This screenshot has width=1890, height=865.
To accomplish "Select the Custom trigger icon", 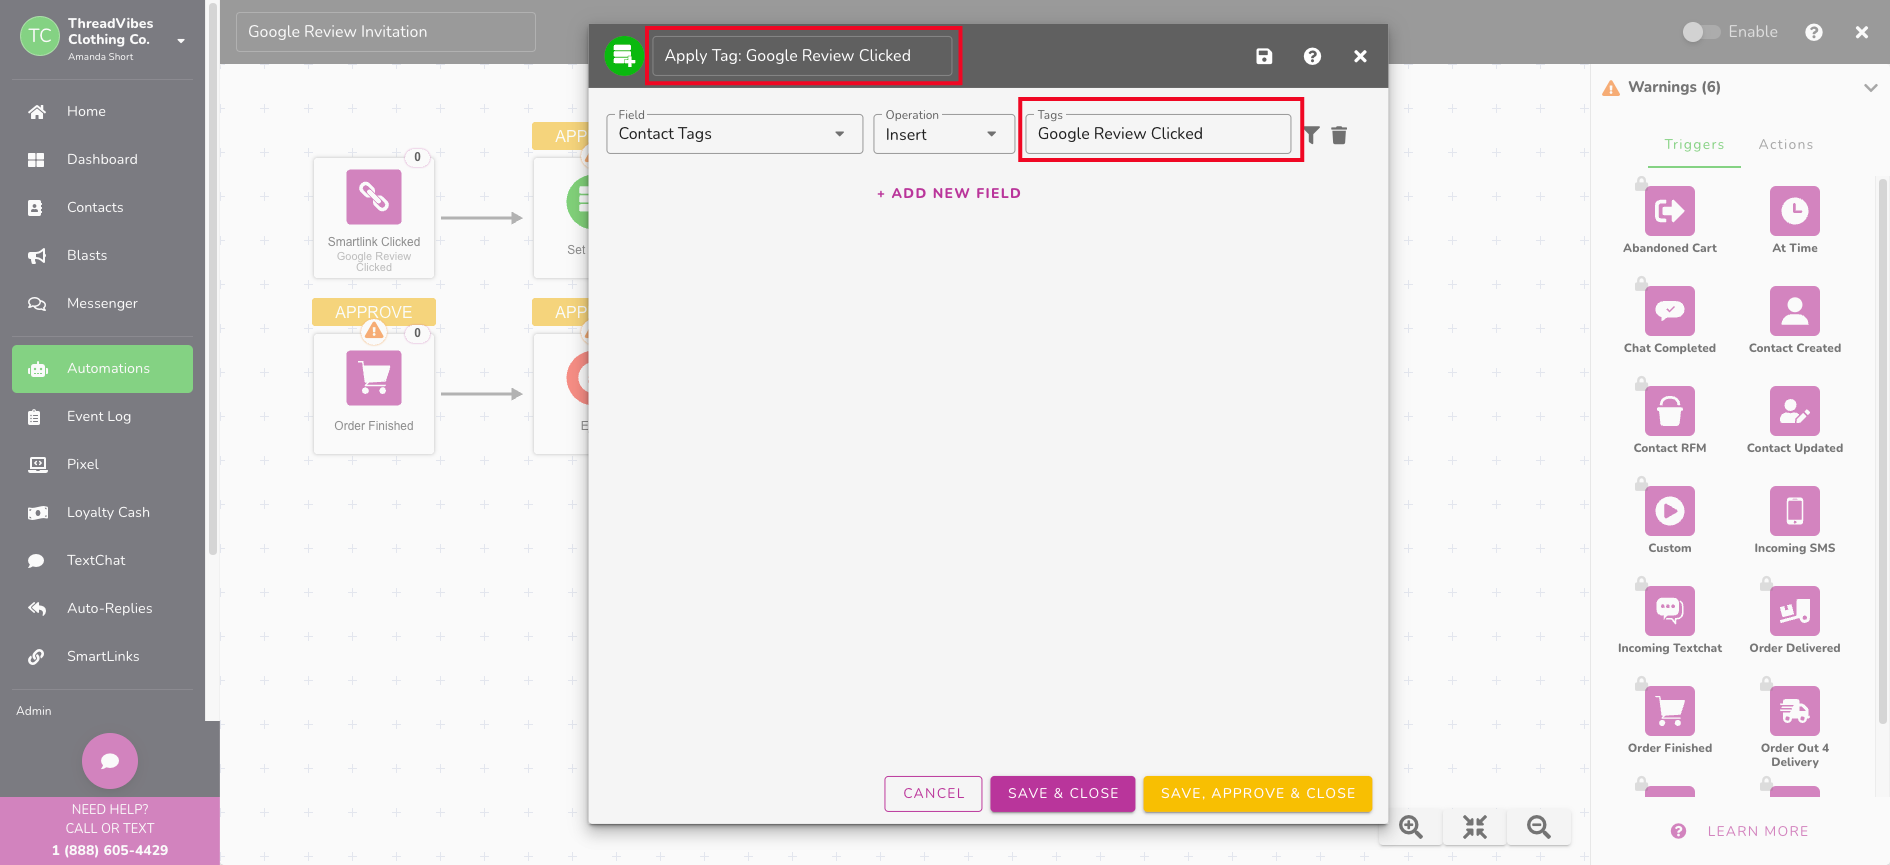I will 1670,511.
